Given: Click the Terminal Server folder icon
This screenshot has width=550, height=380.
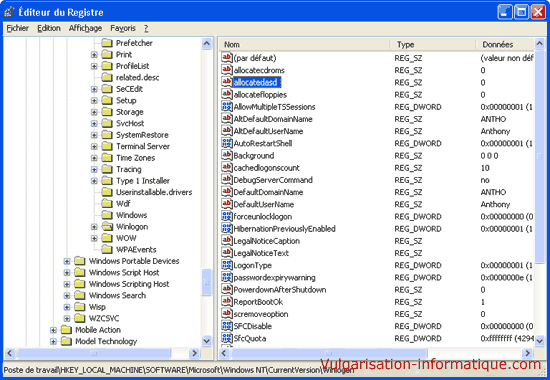Looking at the screenshot, I should 107,146.
